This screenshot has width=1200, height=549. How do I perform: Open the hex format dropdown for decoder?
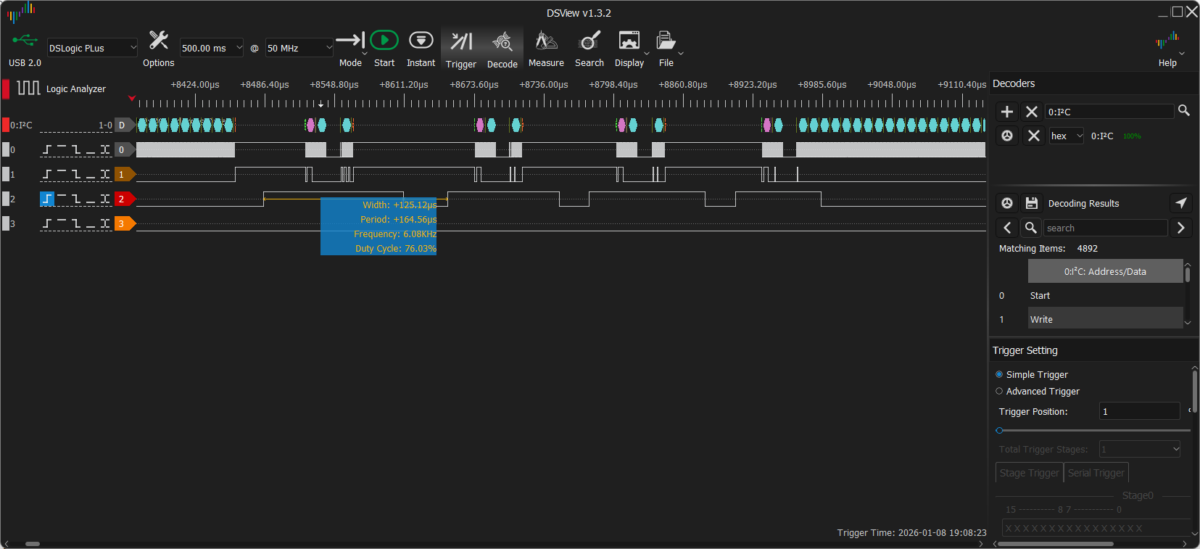click(1066, 135)
